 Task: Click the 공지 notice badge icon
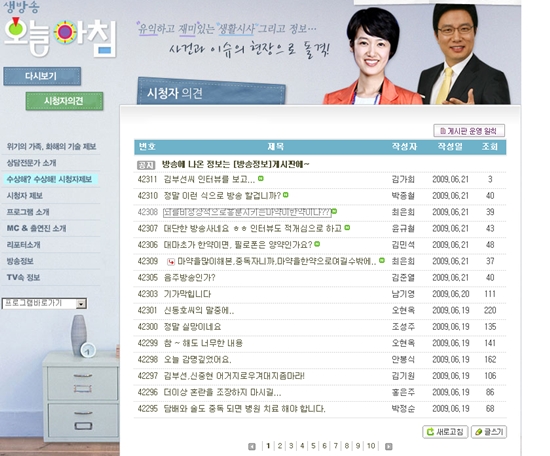point(146,165)
